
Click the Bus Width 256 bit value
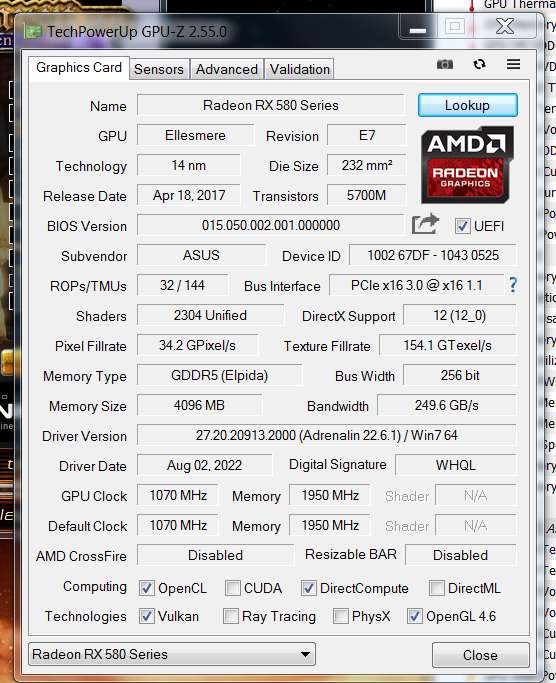coord(460,375)
